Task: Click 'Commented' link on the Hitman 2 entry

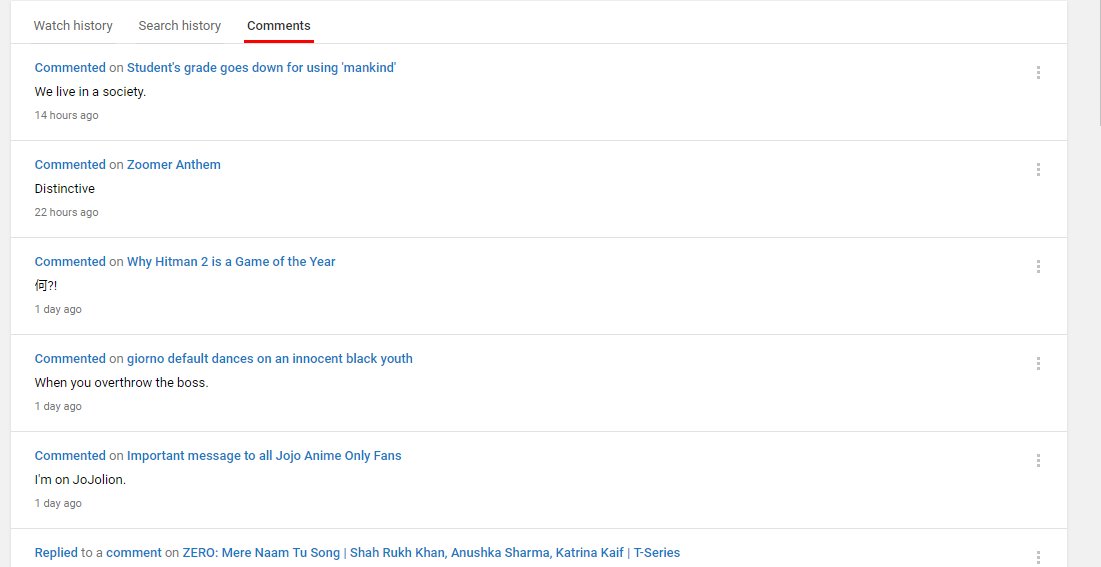Action: click(x=70, y=262)
